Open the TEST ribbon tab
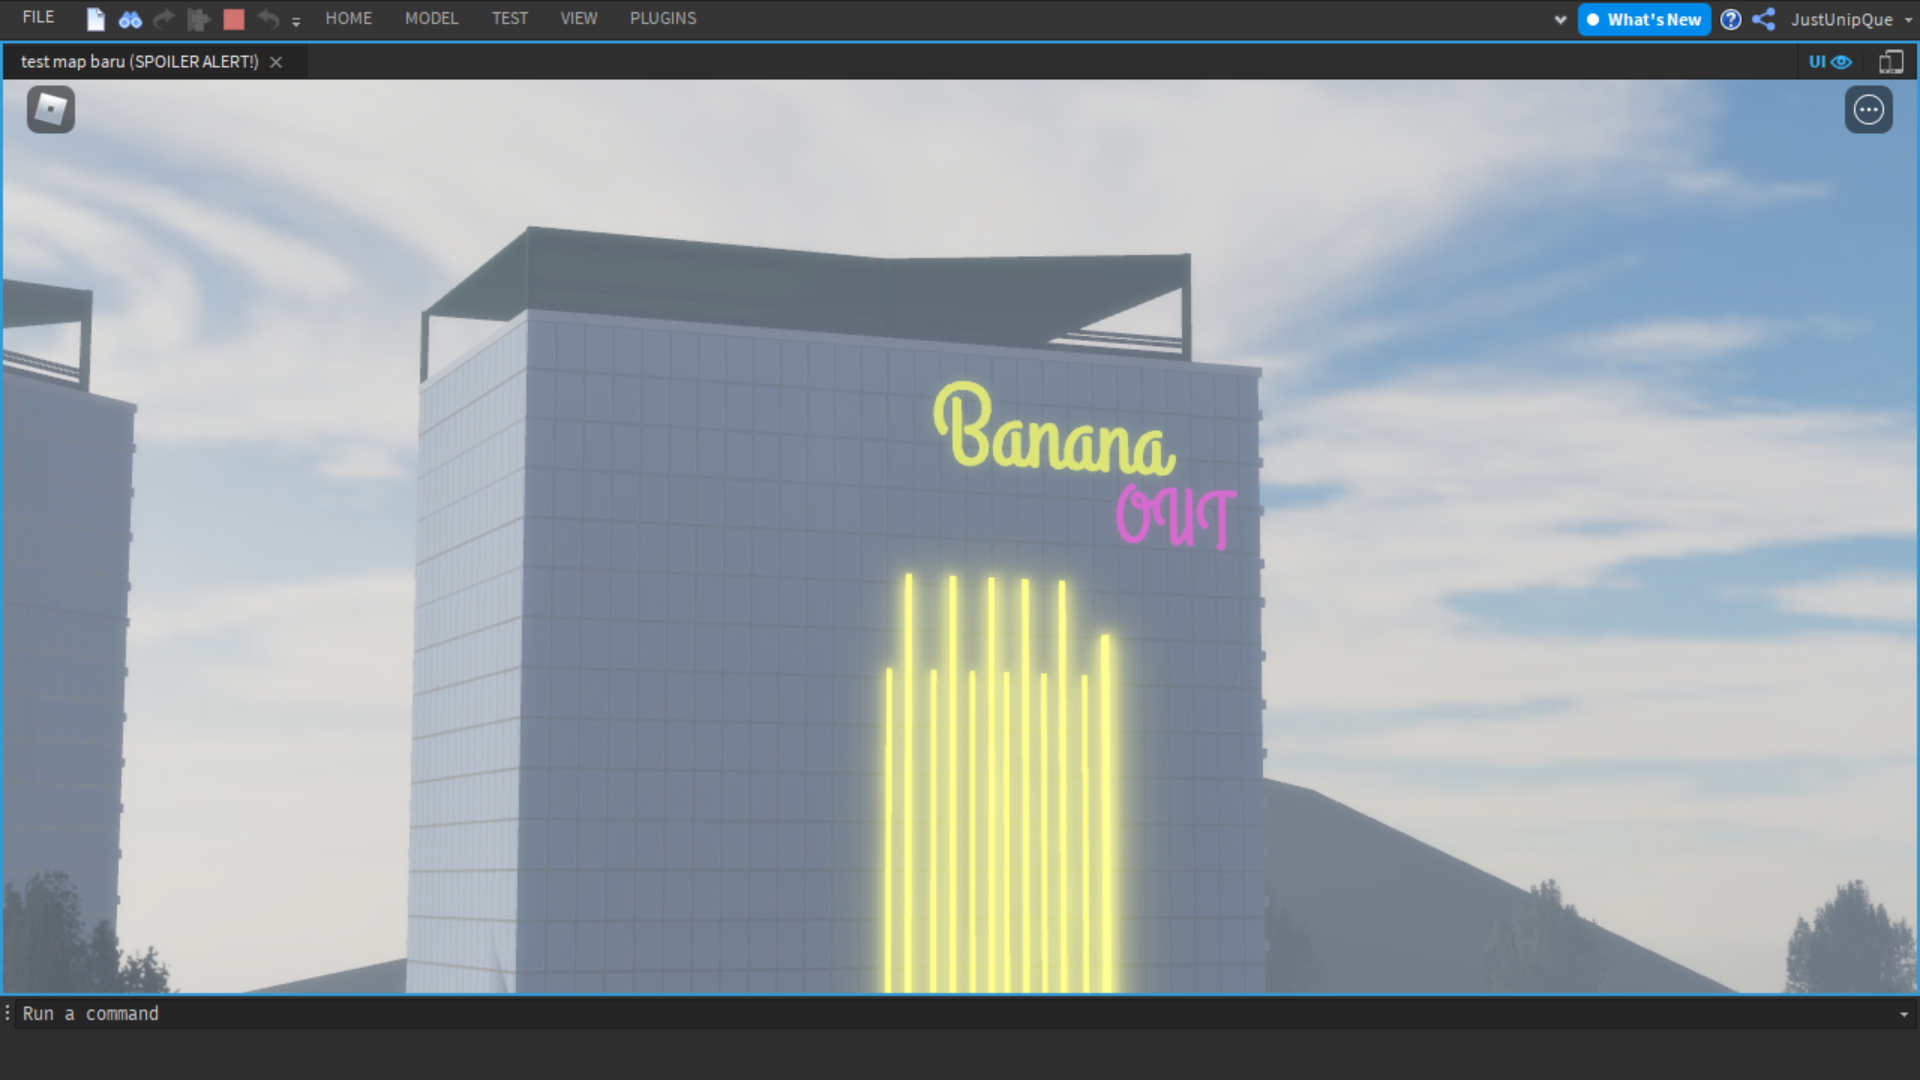 (x=509, y=18)
